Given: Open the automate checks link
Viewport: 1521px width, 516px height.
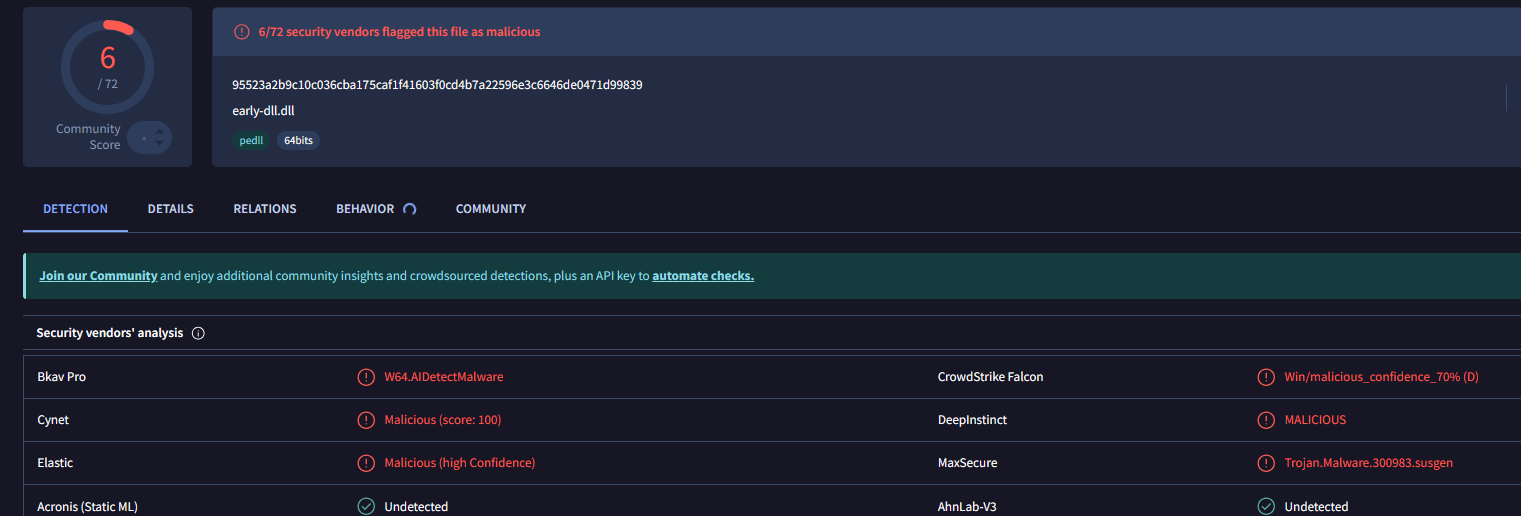Looking at the screenshot, I should coord(703,276).
